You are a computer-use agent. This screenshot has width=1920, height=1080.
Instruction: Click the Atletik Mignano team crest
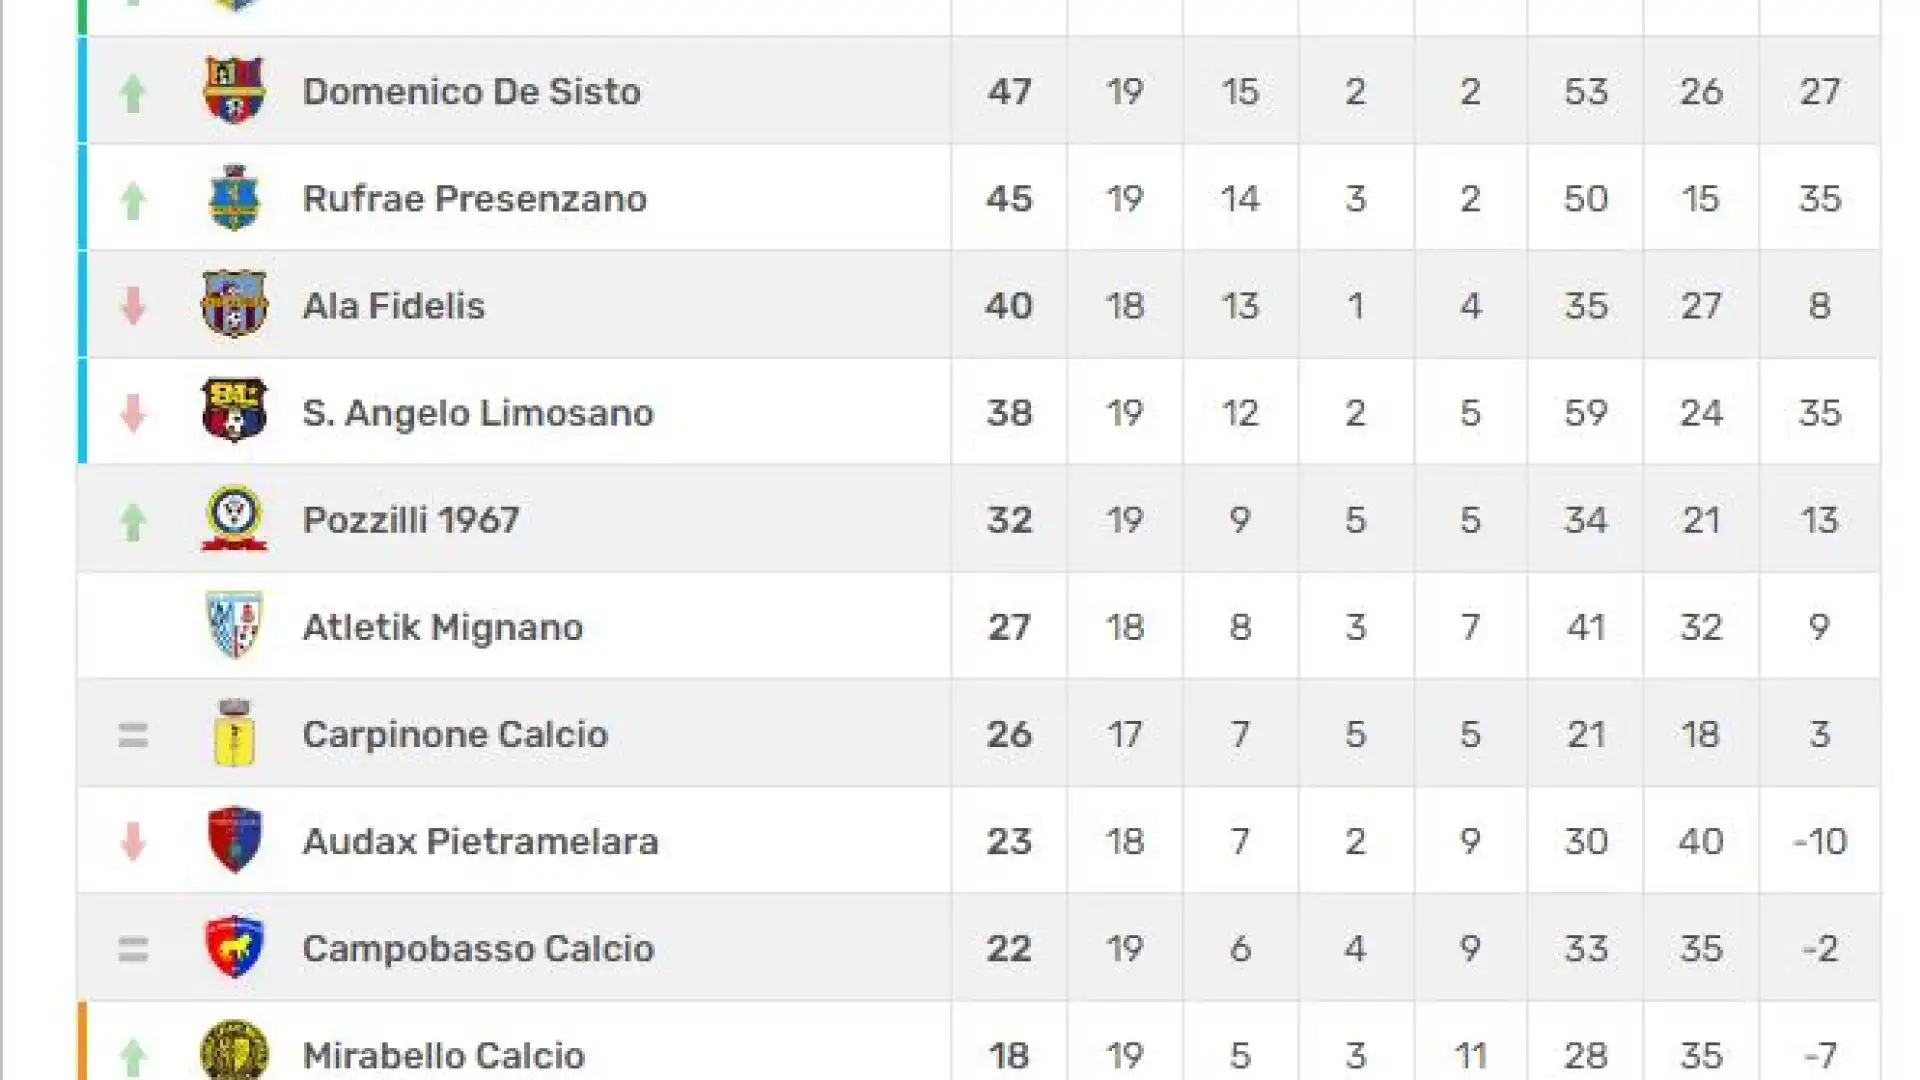[234, 626]
